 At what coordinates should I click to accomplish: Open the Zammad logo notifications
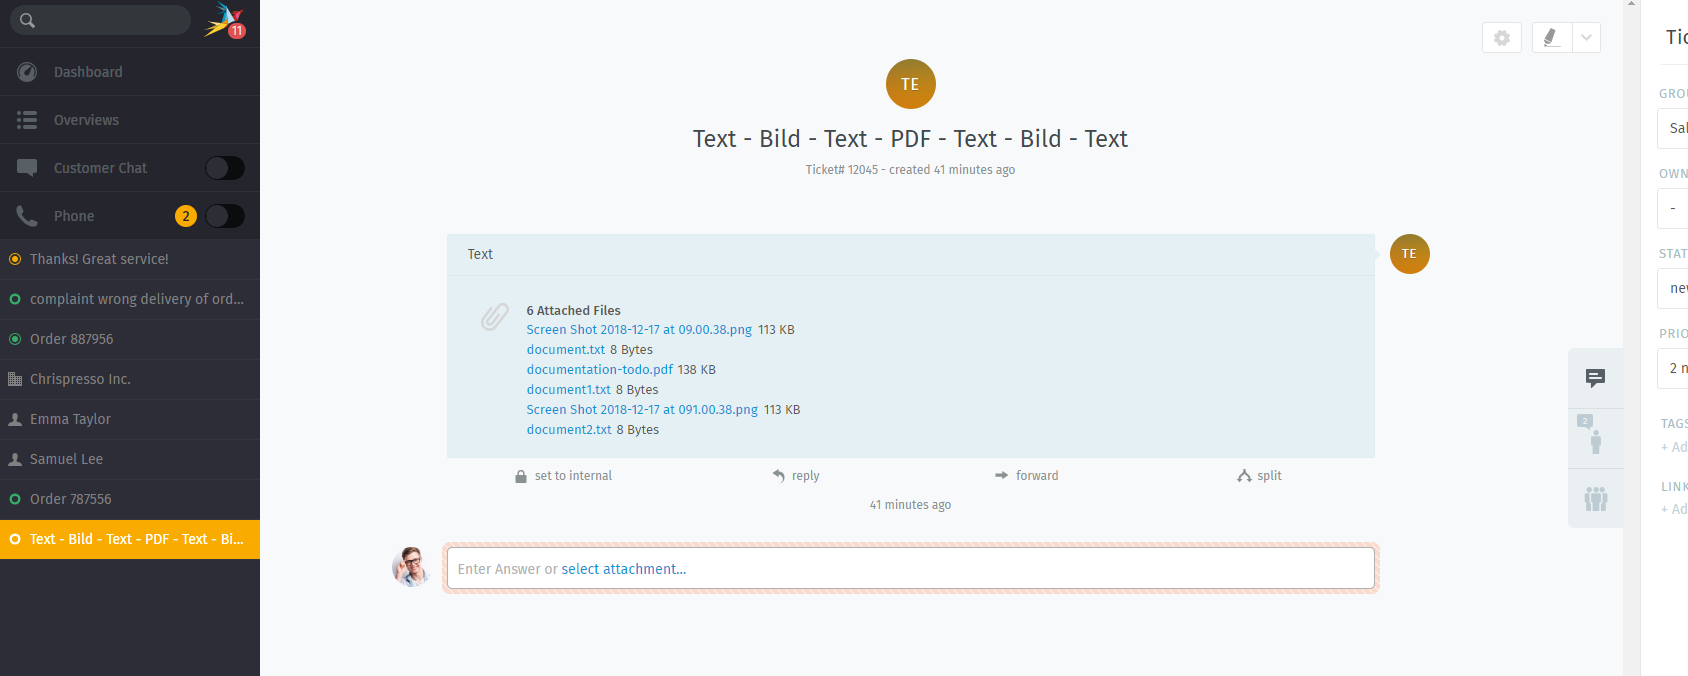(x=224, y=20)
